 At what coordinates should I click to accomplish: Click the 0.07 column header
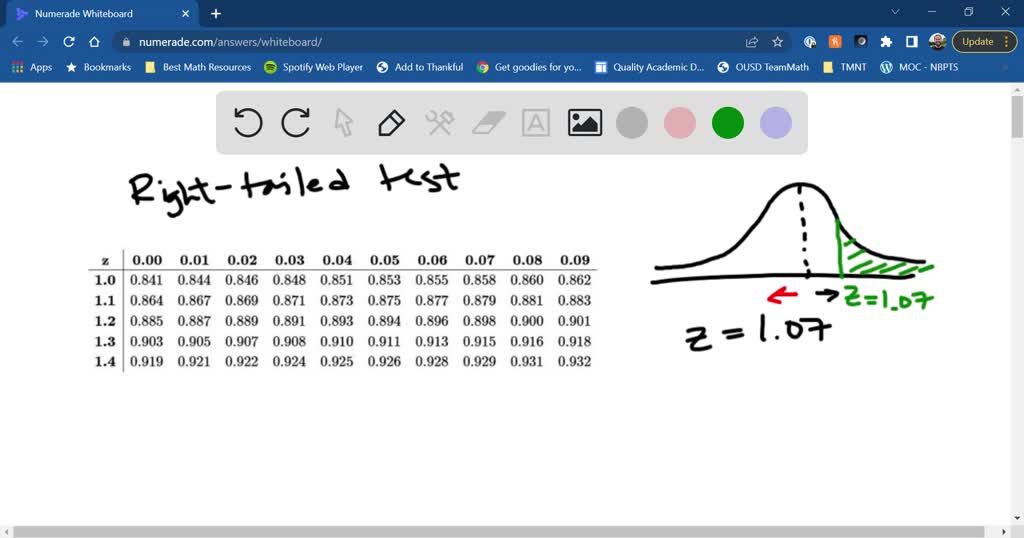tap(479, 260)
